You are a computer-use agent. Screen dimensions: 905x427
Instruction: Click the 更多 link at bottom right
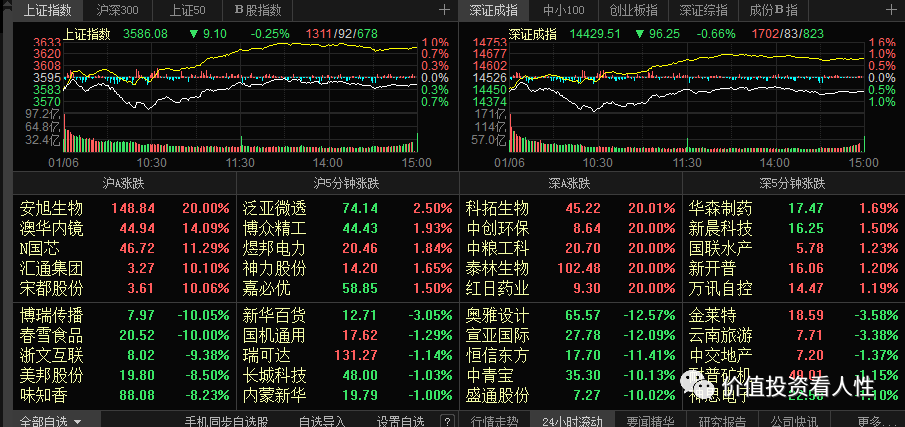click(x=876, y=421)
